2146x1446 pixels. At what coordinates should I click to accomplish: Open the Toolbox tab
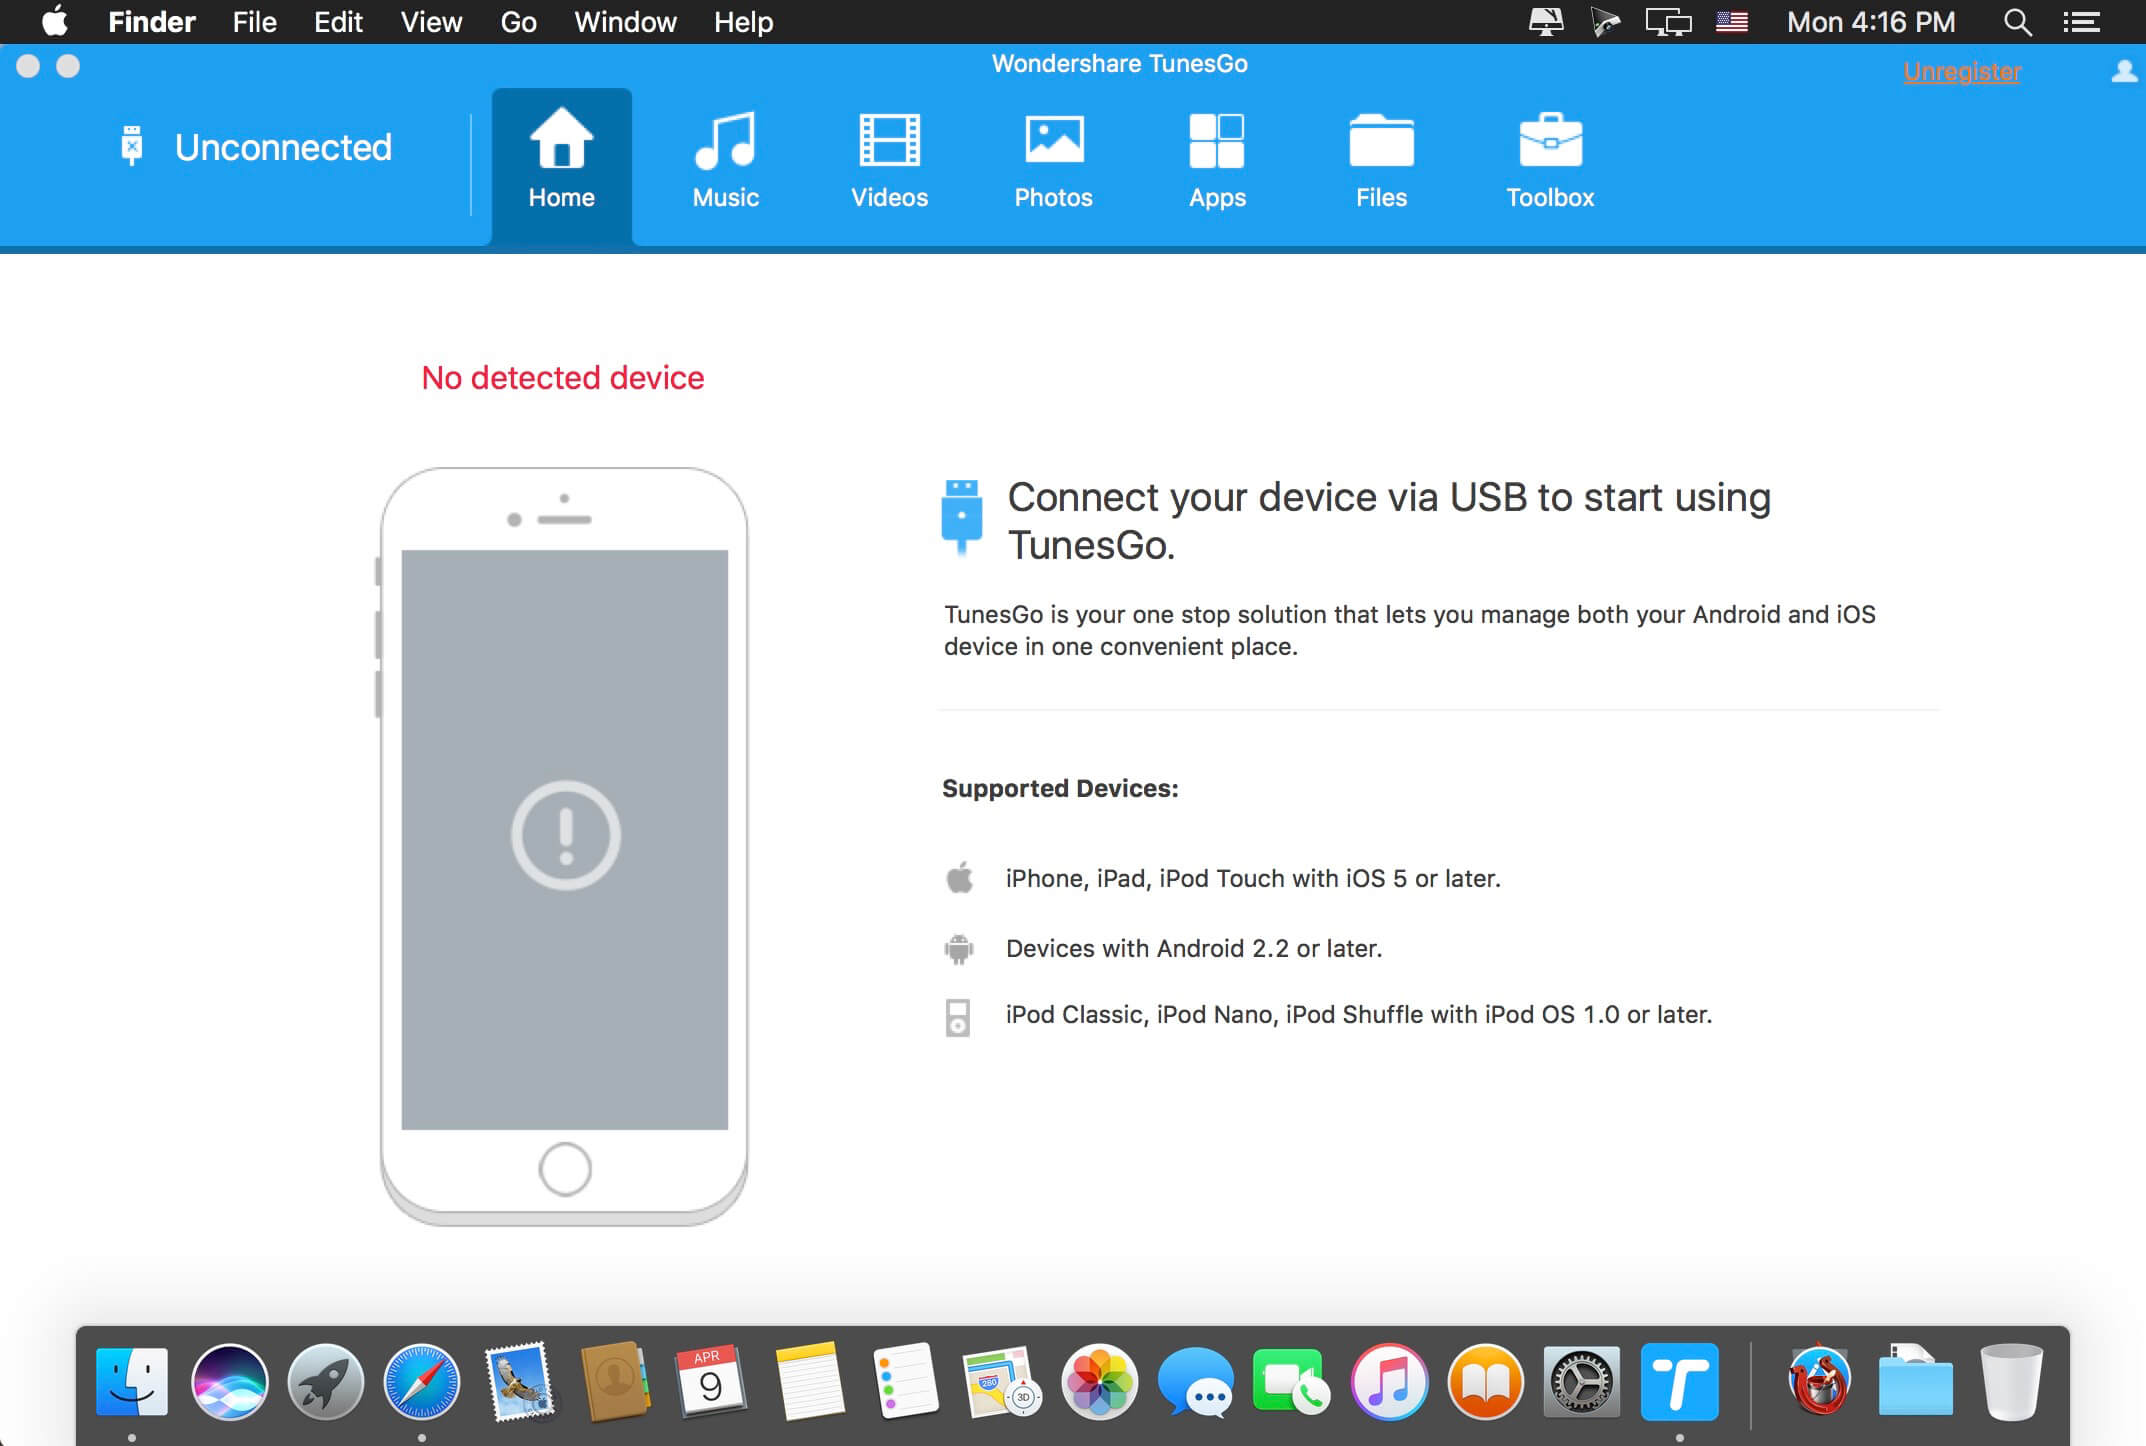click(1550, 160)
